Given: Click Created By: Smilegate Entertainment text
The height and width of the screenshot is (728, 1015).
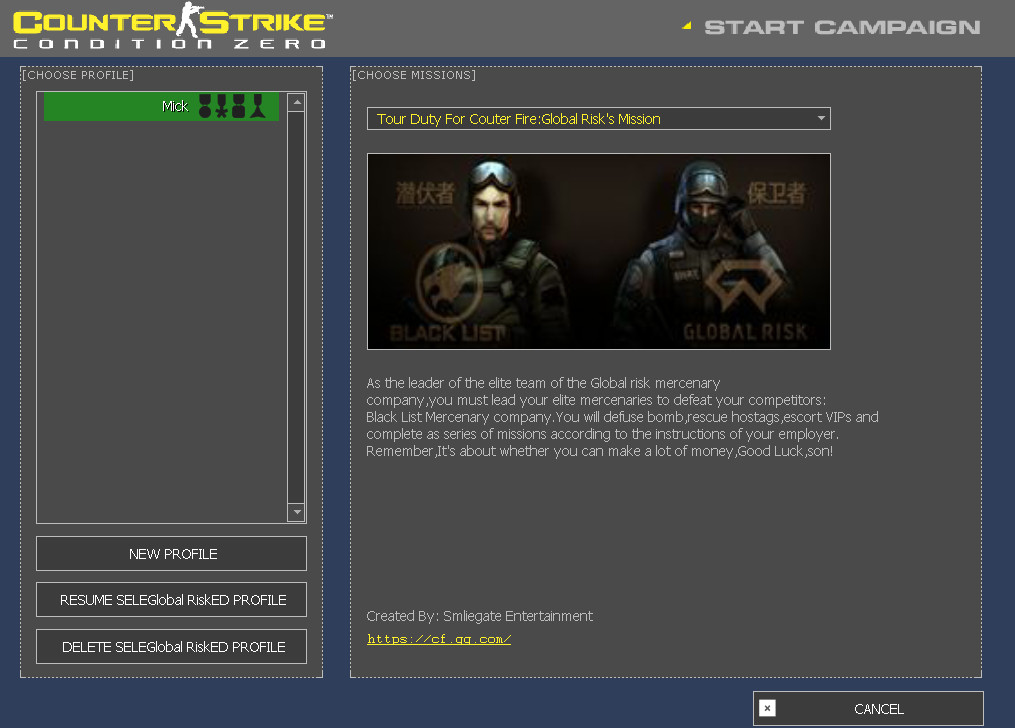Looking at the screenshot, I should [479, 616].
